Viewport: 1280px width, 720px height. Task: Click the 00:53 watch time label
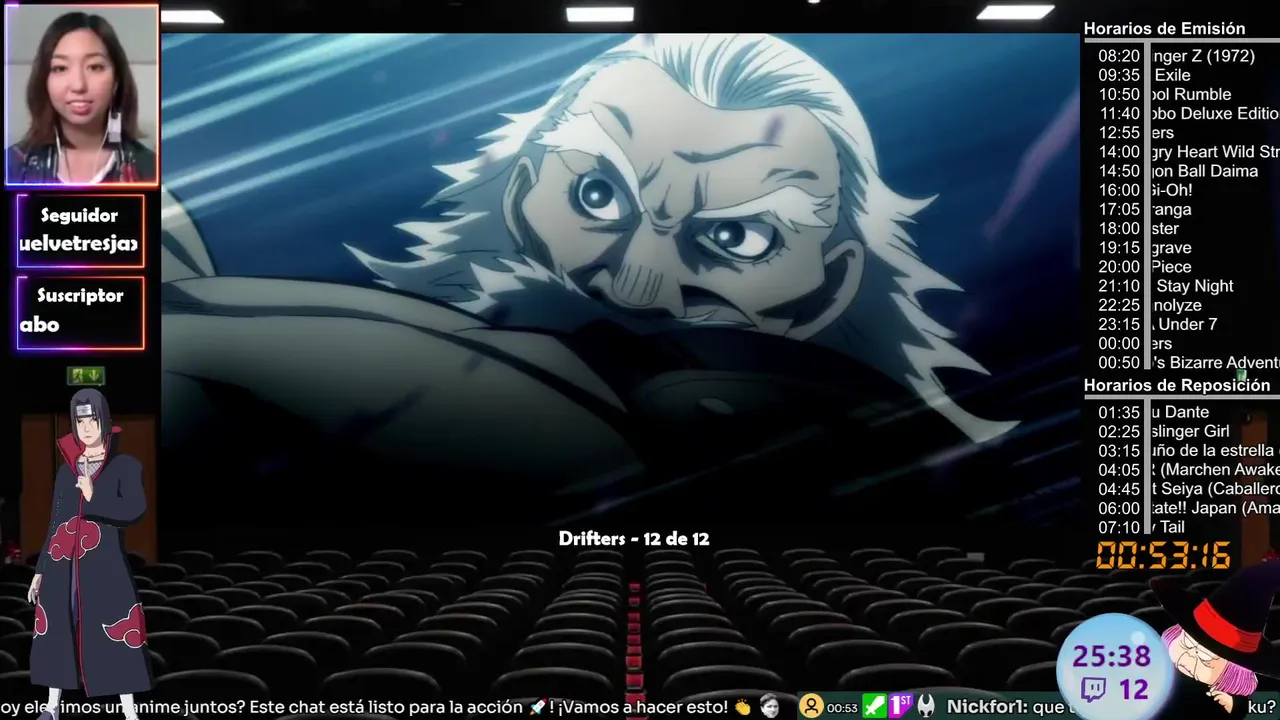[842, 708]
